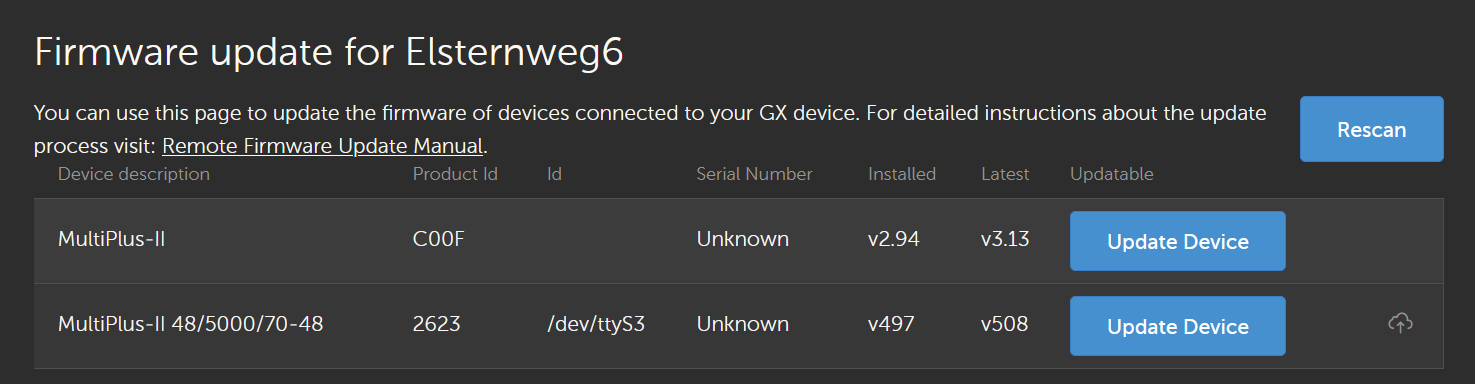Click the Serial Number column header
The width and height of the screenshot is (1475, 384).
[x=754, y=174]
